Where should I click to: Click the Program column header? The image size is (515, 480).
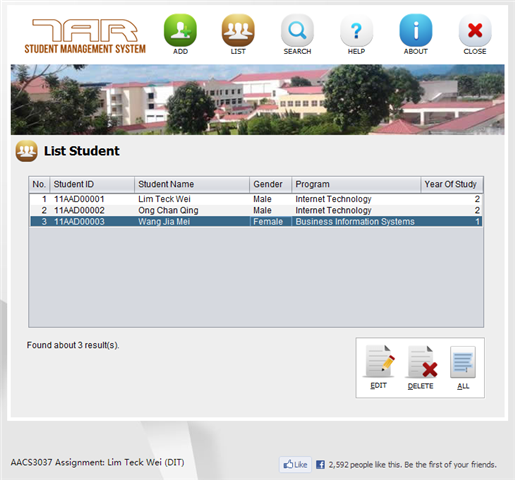tap(356, 184)
